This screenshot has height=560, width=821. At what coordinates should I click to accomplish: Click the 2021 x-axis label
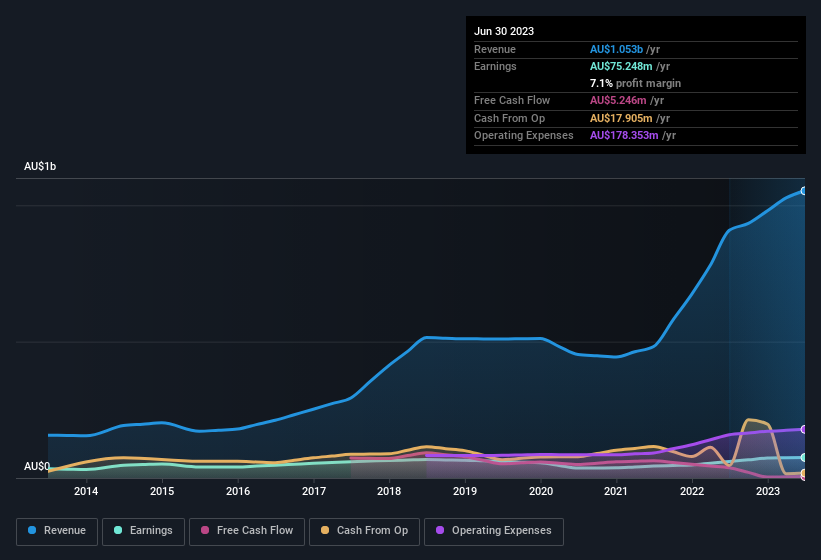pyautogui.click(x=616, y=491)
